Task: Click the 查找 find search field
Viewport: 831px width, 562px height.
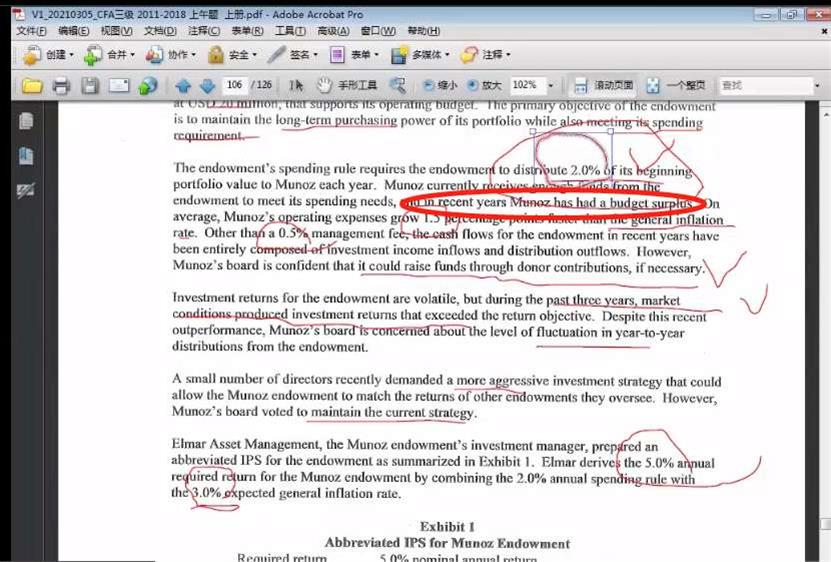Action: pos(765,85)
